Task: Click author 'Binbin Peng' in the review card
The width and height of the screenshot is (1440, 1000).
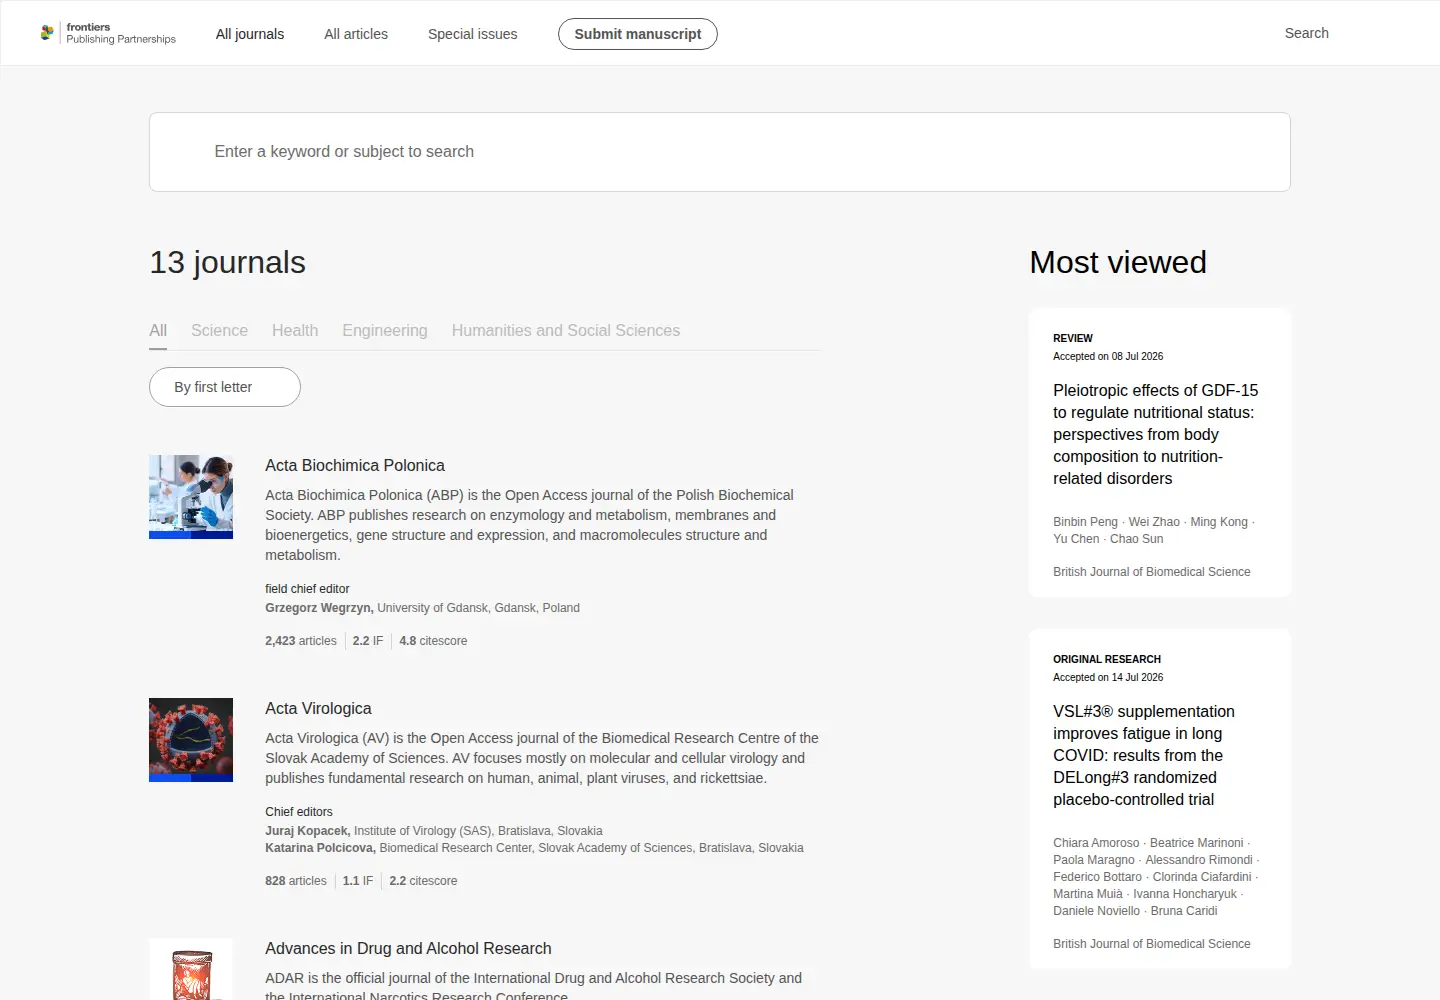Action: pyautogui.click(x=1085, y=522)
